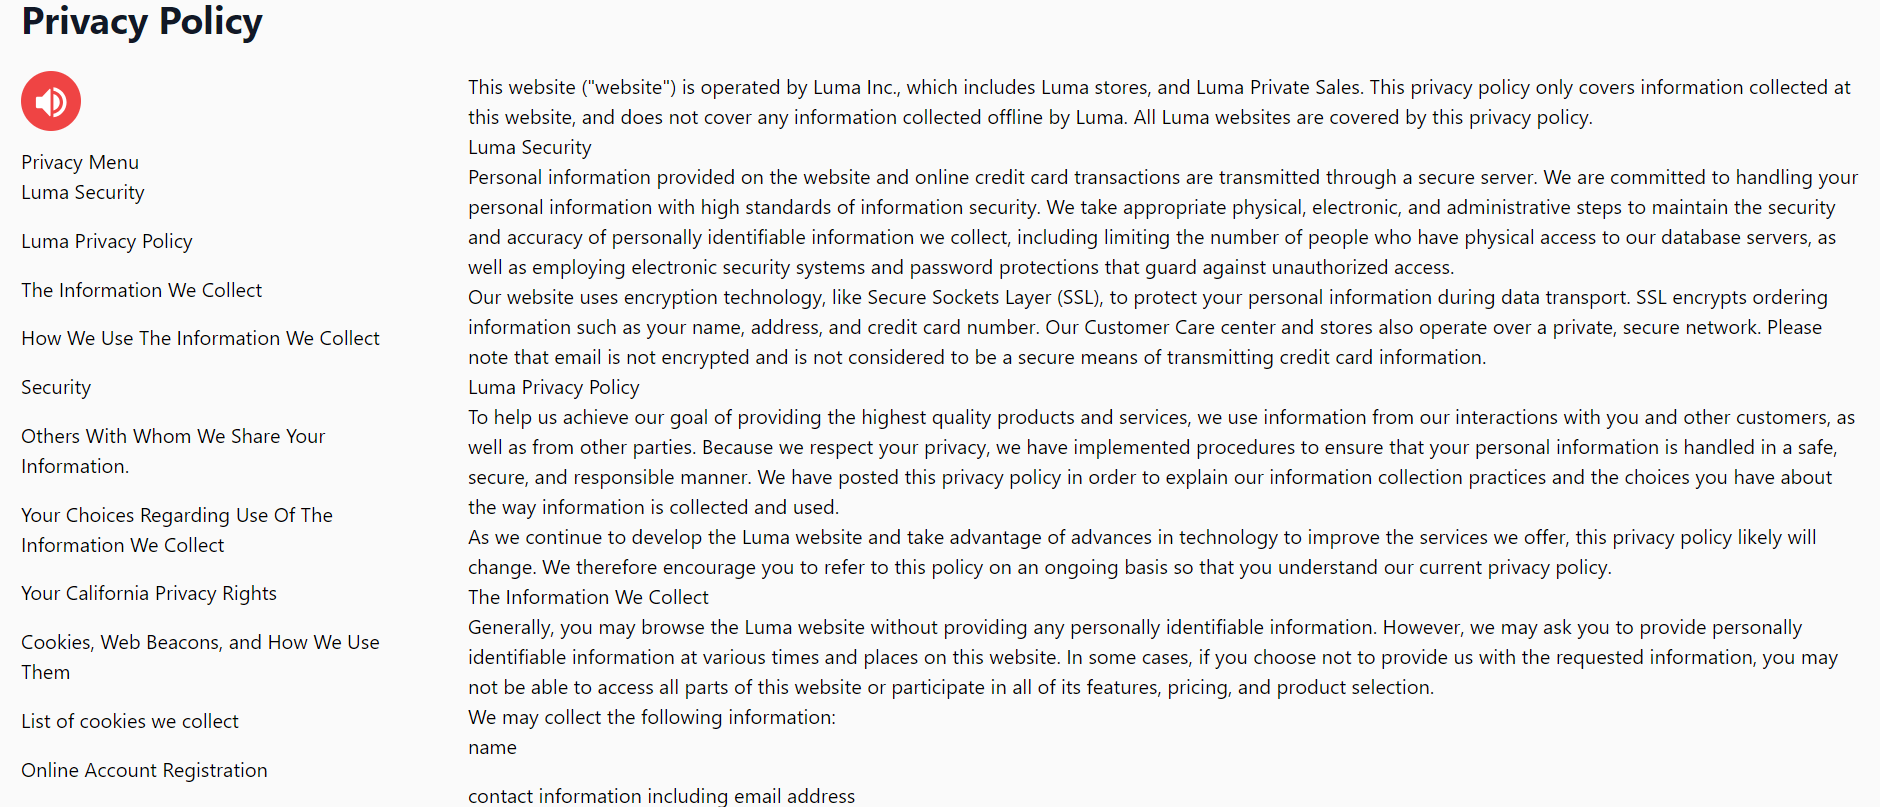
Task: Click the Luma Privacy Policy content heading
Action: (x=553, y=387)
